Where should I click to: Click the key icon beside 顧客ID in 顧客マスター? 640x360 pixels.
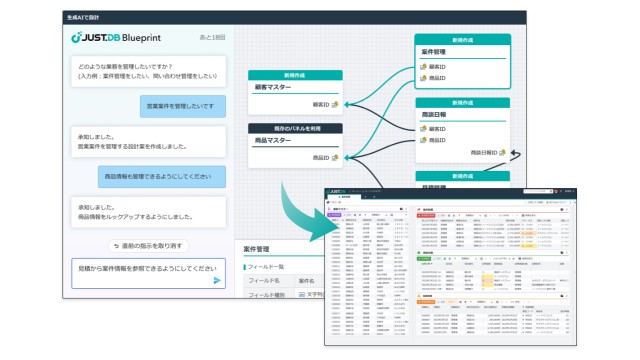click(335, 104)
